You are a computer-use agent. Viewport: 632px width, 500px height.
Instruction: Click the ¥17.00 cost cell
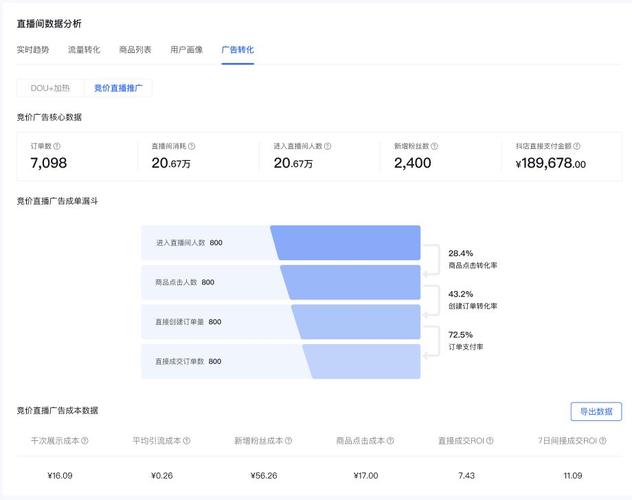click(x=366, y=475)
